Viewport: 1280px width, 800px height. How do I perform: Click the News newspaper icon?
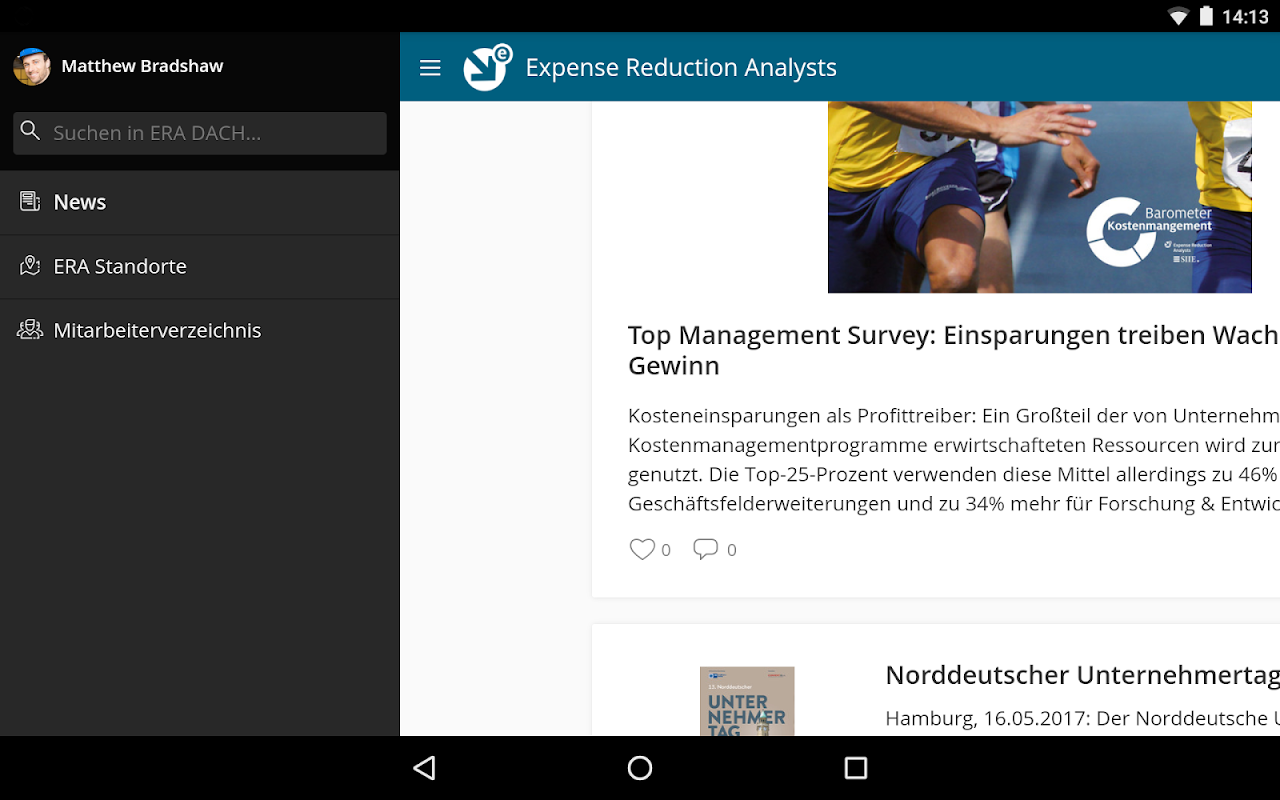tap(30, 202)
